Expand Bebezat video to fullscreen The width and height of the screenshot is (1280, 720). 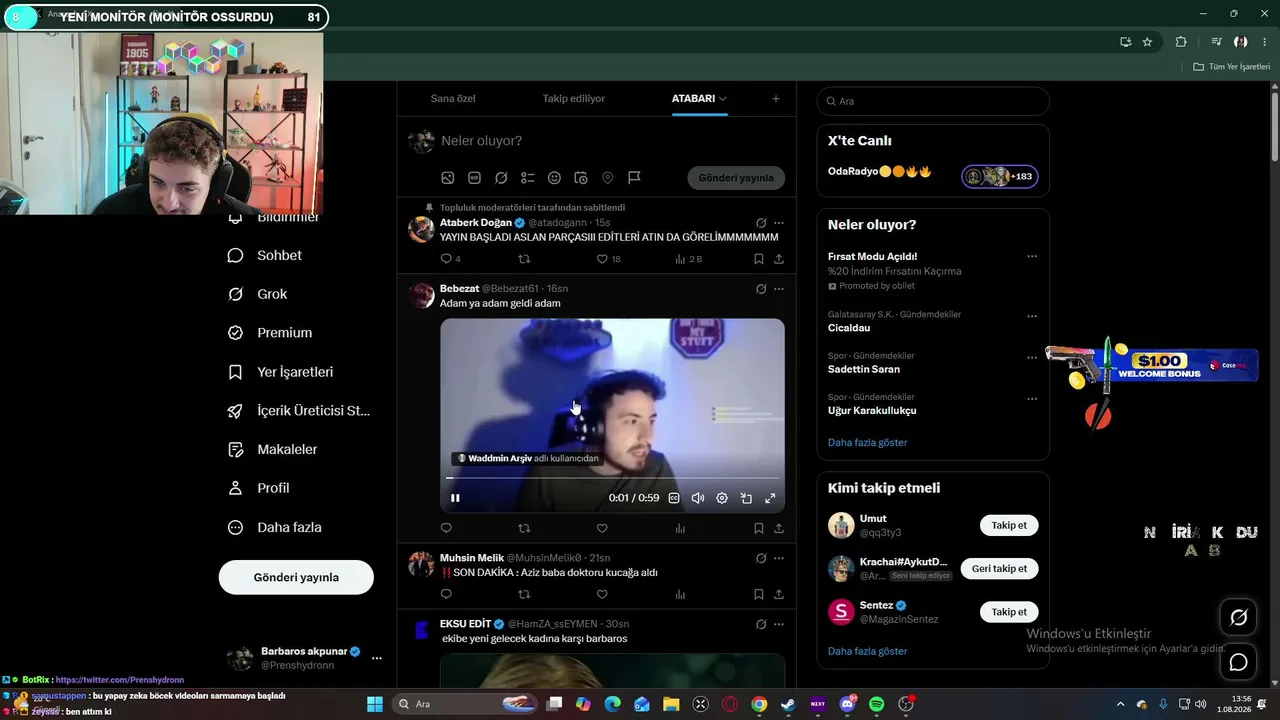pyautogui.click(x=770, y=498)
